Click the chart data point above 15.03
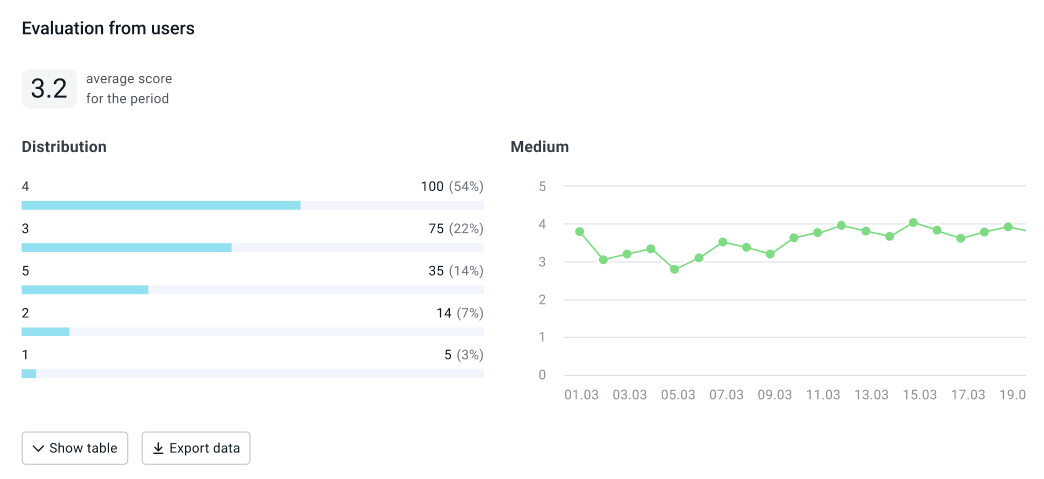This screenshot has height=479, width=1044. [913, 222]
